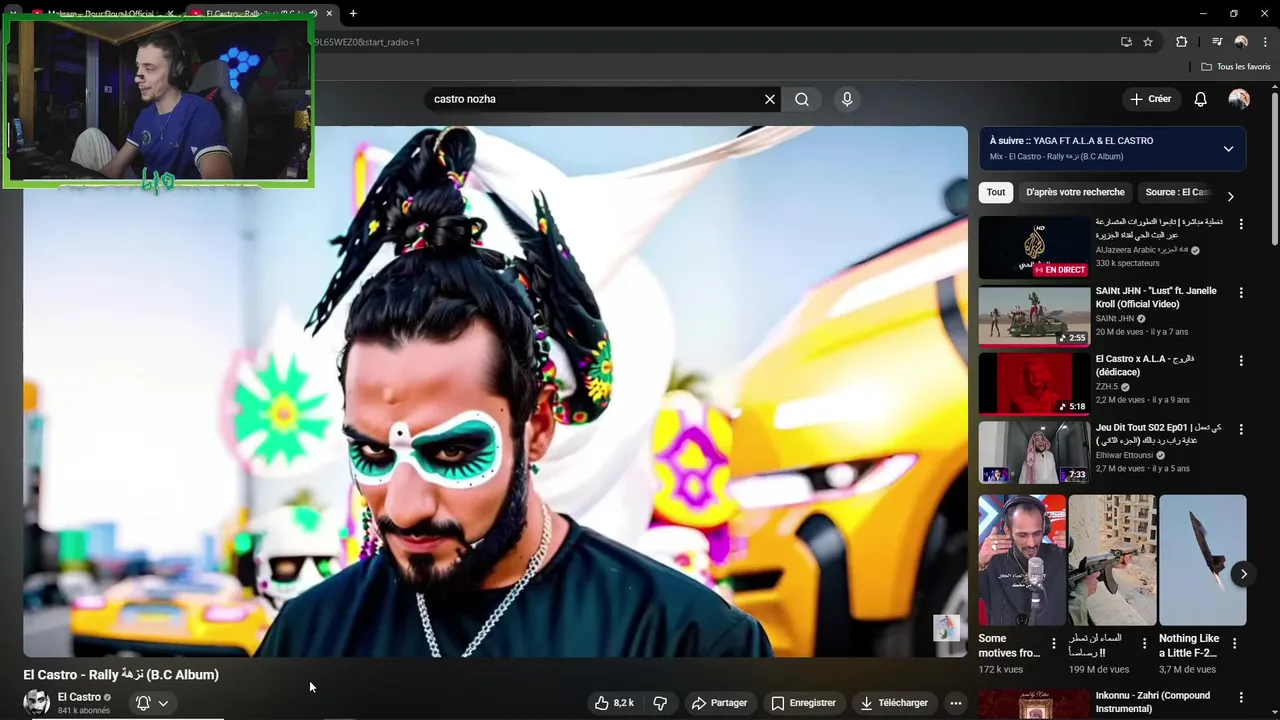Screen dimensions: 1280x720
Task: Bookmark this page with the star icon
Action: pyautogui.click(x=1148, y=42)
